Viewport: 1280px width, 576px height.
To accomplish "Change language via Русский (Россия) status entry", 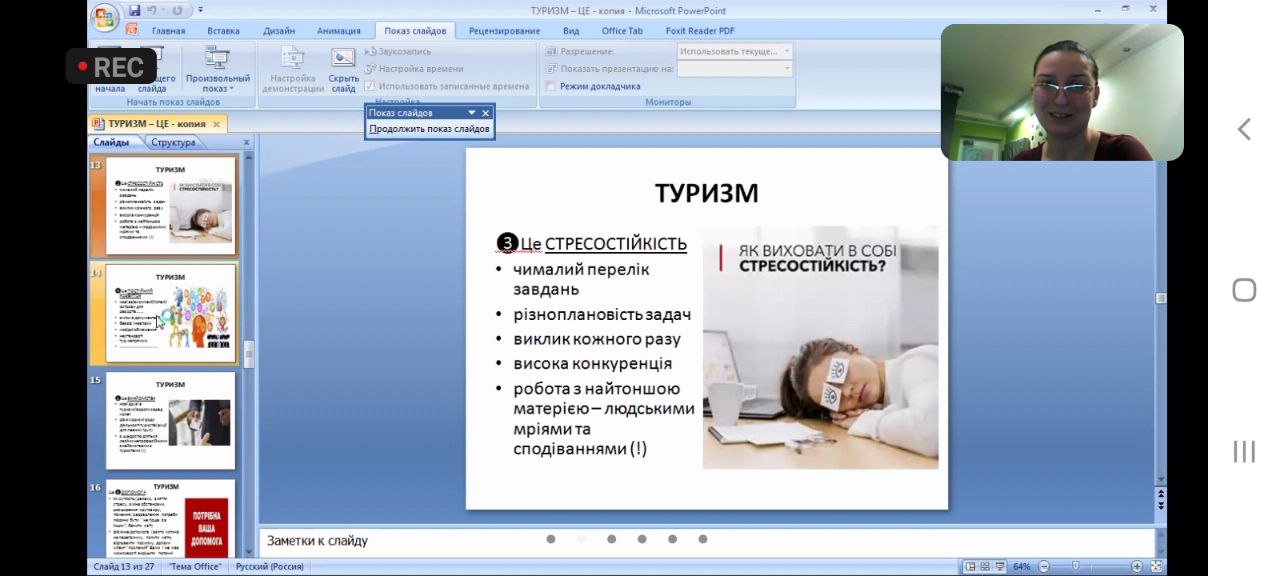I will click(x=271, y=566).
